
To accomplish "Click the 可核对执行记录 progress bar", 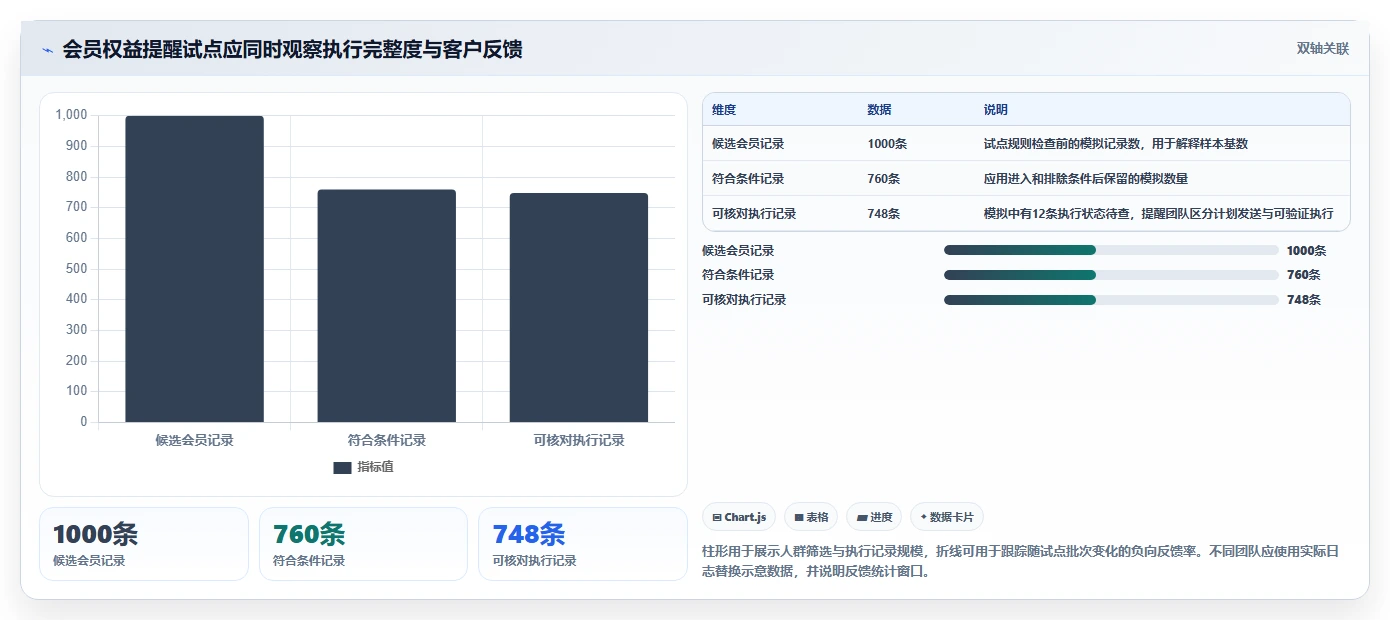I will [x=1111, y=300].
